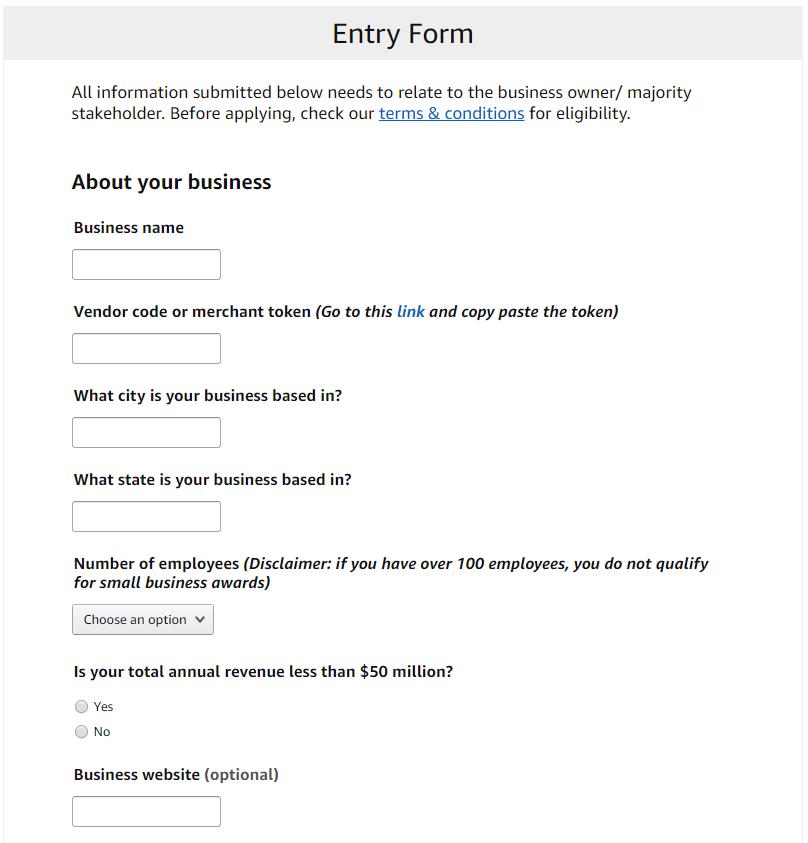Follow the merchant token 'link' hyperlink
This screenshot has height=843, width=808.
[x=410, y=312]
